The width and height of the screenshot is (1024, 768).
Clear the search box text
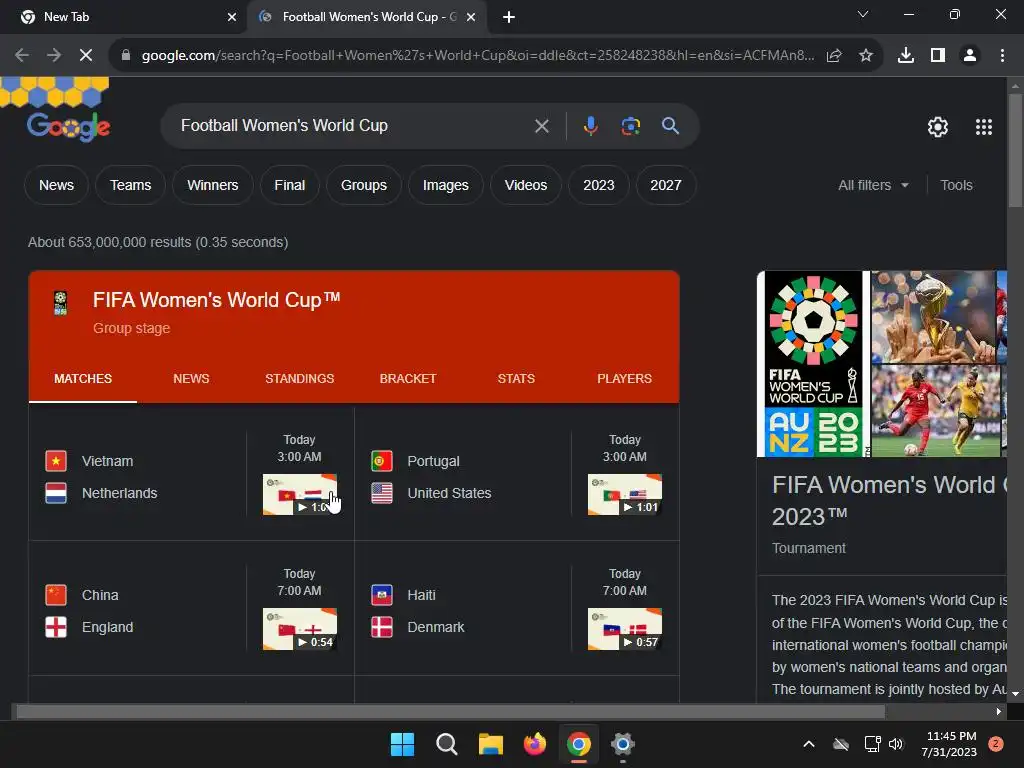pyautogui.click(x=541, y=126)
